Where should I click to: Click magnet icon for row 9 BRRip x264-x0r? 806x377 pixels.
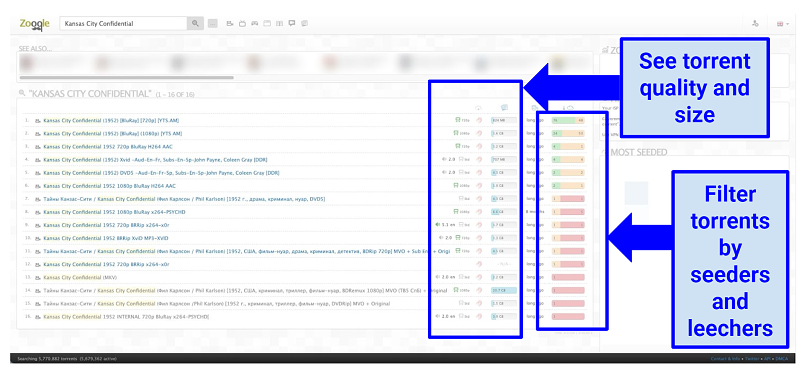(479, 225)
